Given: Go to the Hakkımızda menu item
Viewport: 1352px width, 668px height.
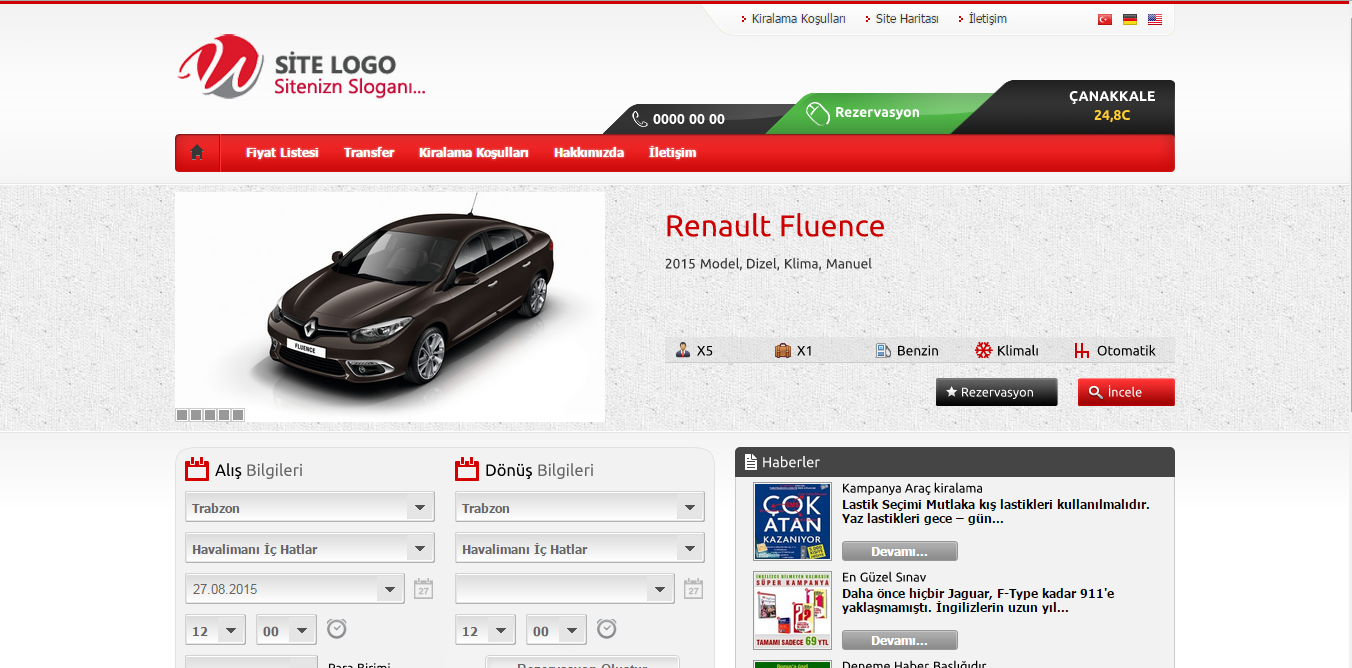Looking at the screenshot, I should tap(589, 153).
